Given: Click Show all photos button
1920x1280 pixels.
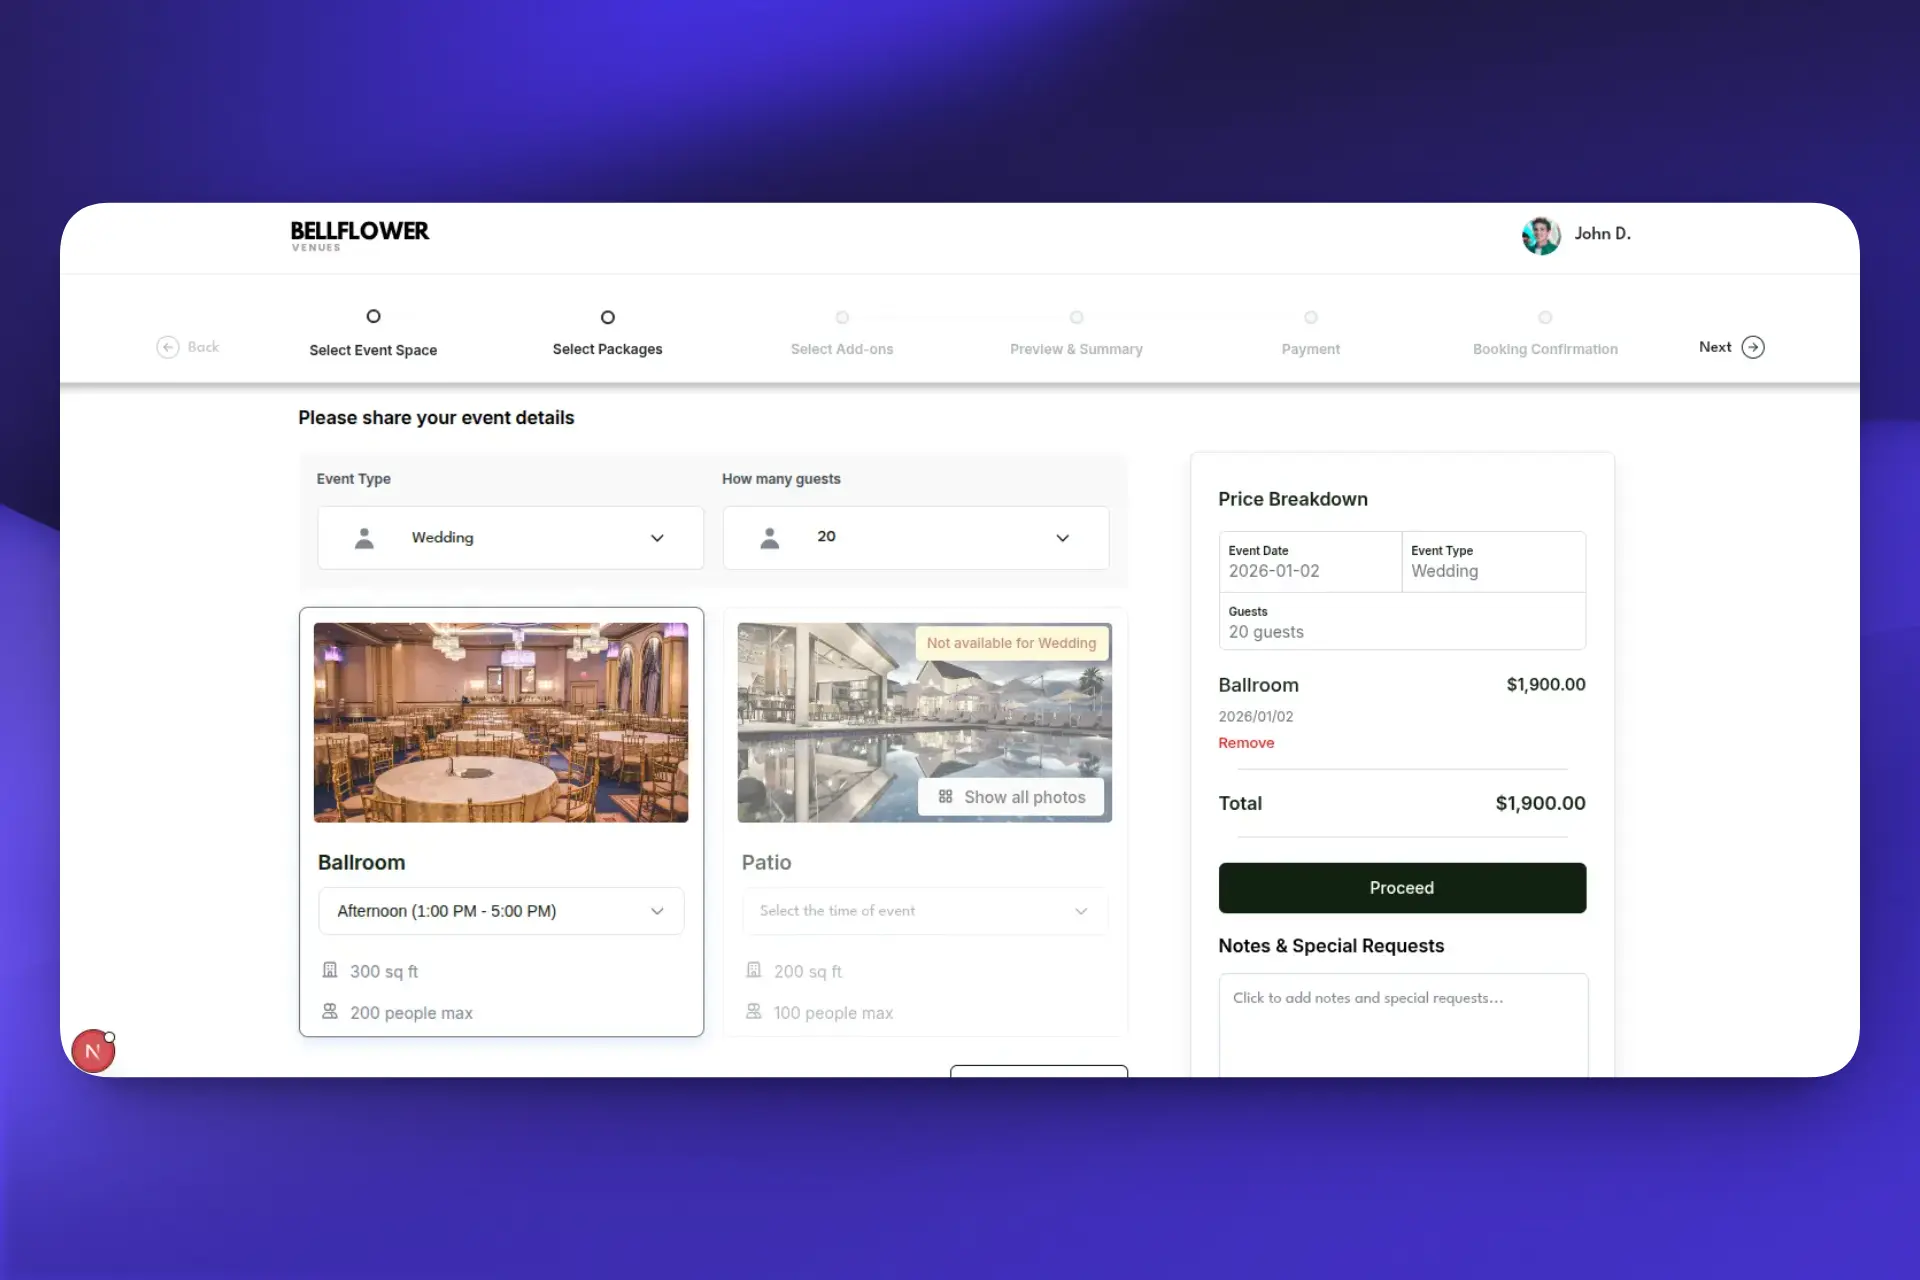Looking at the screenshot, I should [x=1011, y=797].
